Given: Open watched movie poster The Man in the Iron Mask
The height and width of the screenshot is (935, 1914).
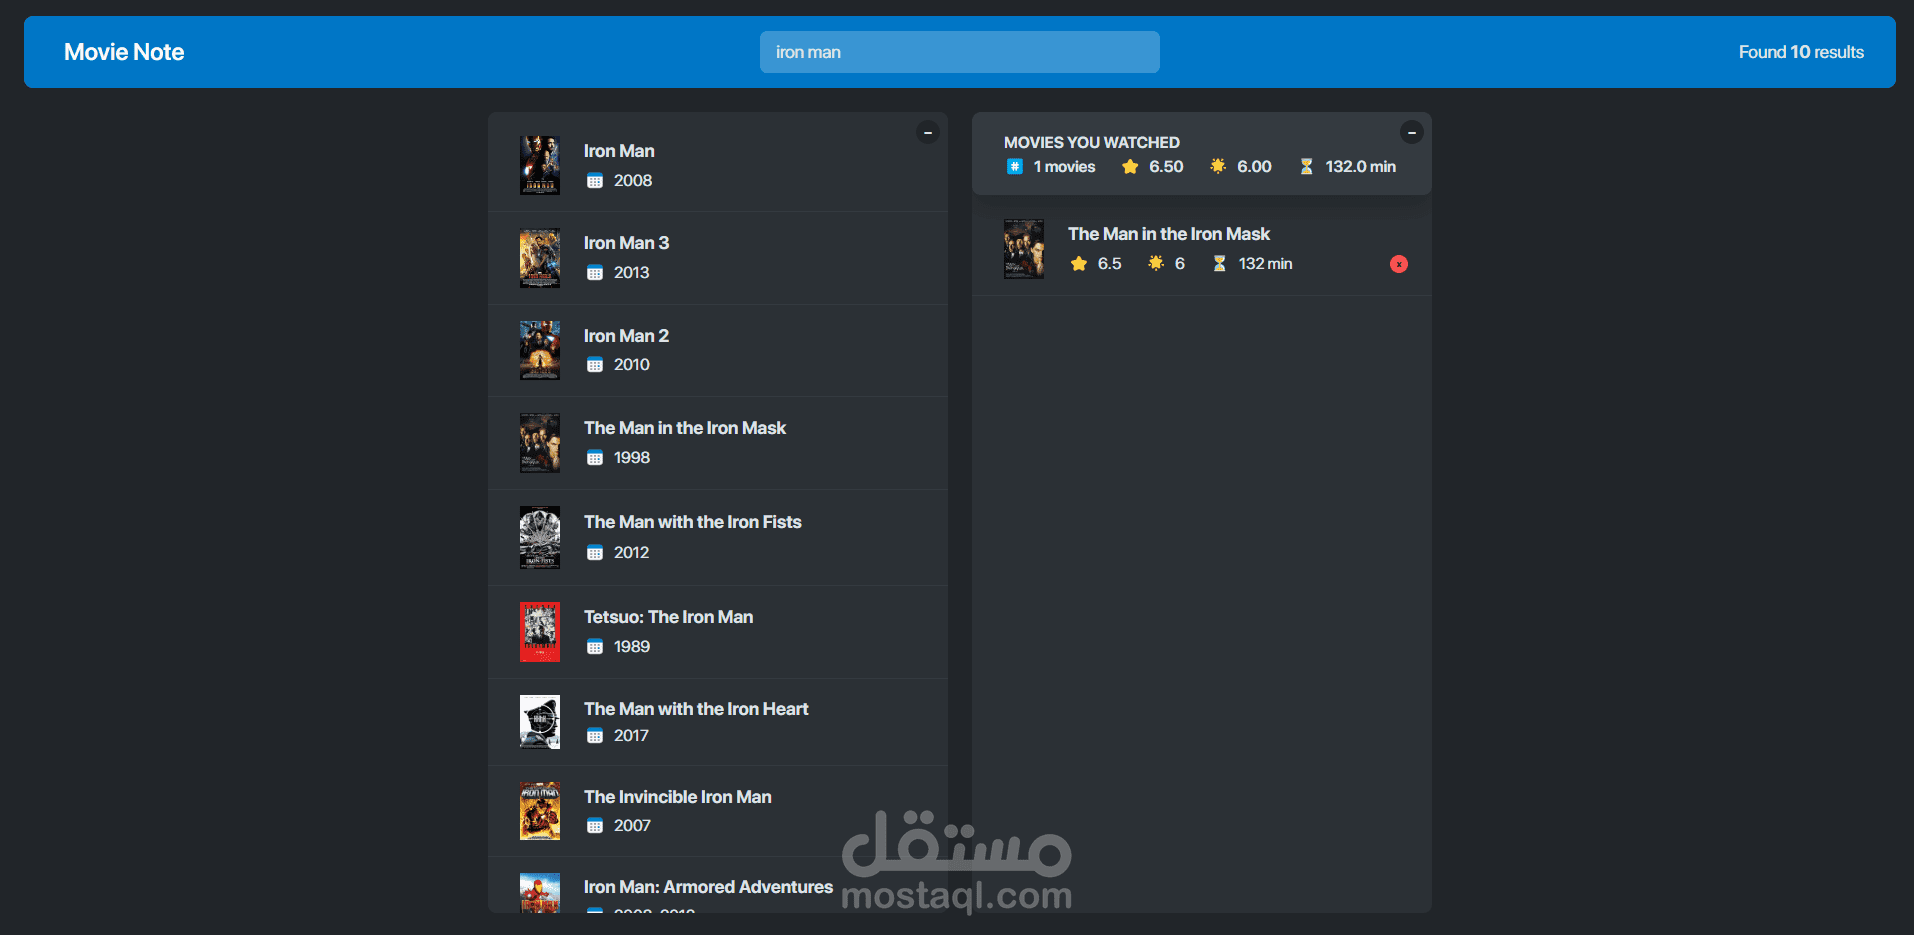Looking at the screenshot, I should tap(1024, 249).
